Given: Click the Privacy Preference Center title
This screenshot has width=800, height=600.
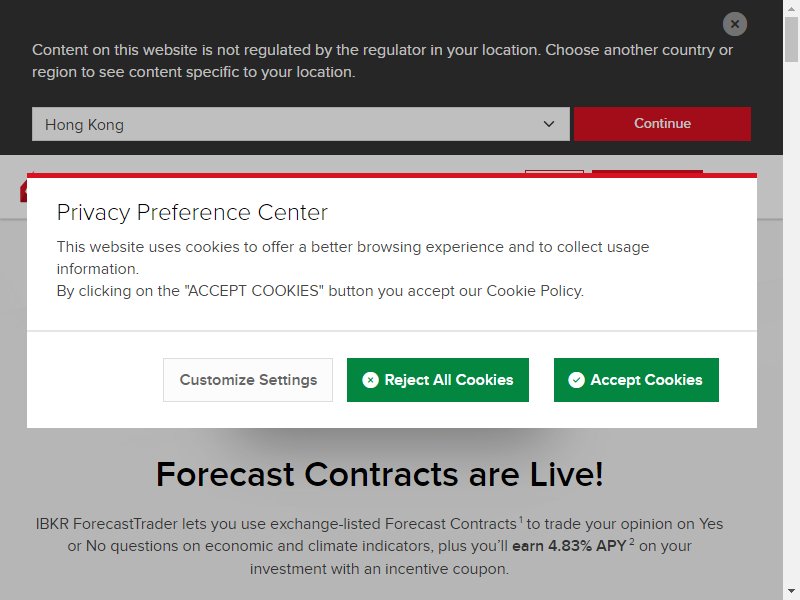Looking at the screenshot, I should click(192, 212).
